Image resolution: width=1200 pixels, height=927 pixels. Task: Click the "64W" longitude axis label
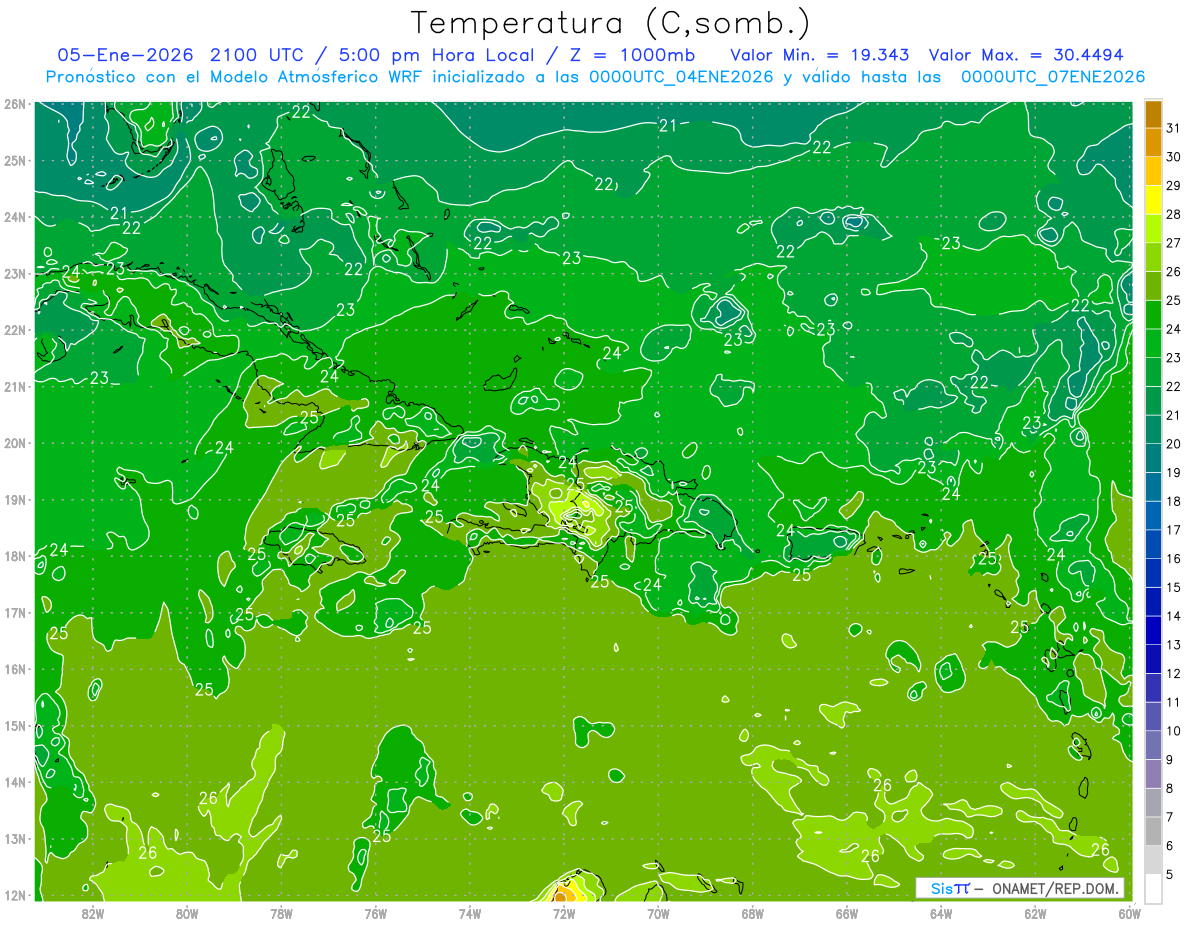point(941,912)
